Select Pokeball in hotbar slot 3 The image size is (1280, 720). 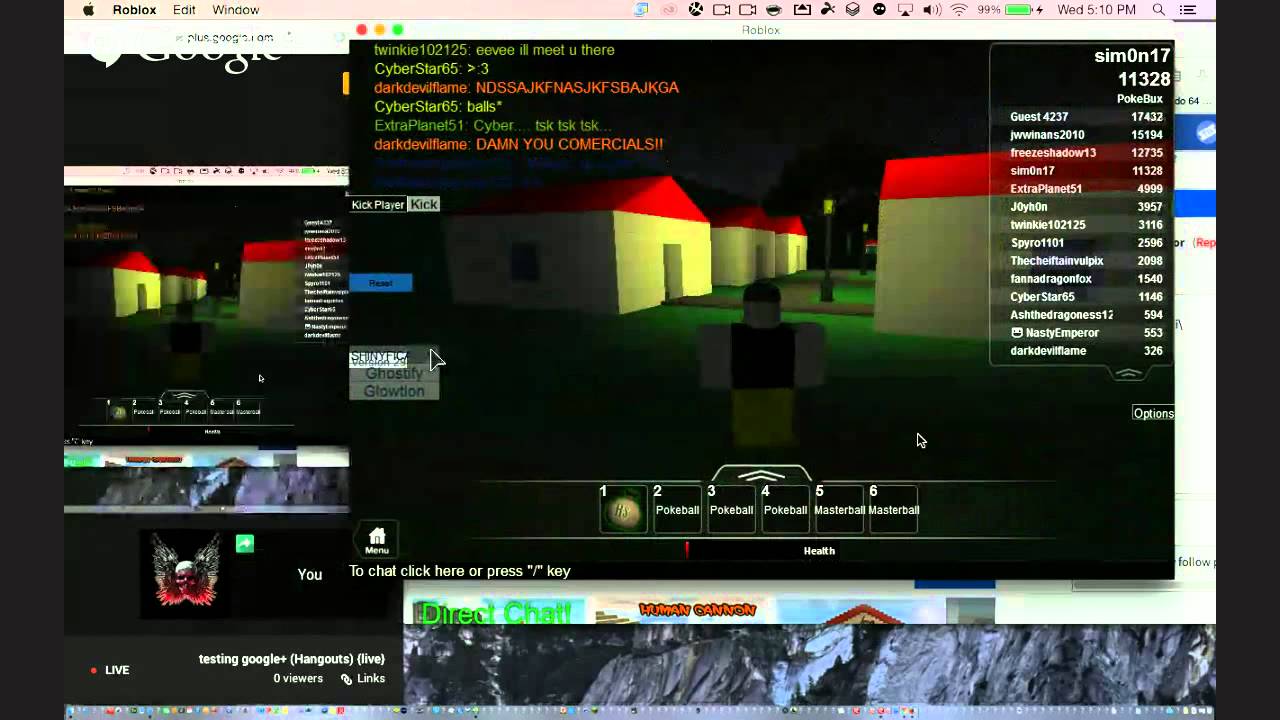(x=732, y=508)
